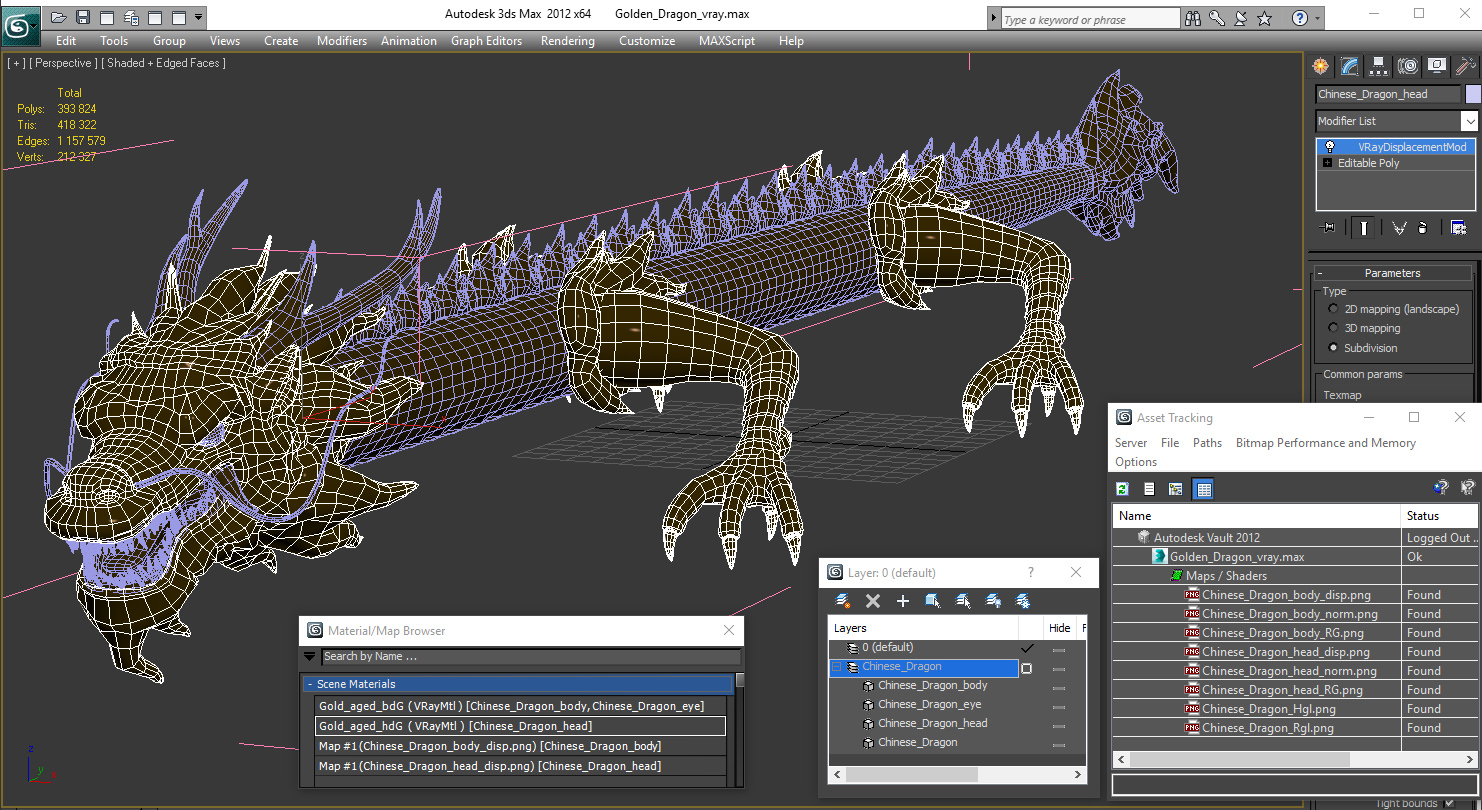This screenshot has height=810, width=1482.
Task: Open the Create command panel tab
Action: [x=1321, y=66]
